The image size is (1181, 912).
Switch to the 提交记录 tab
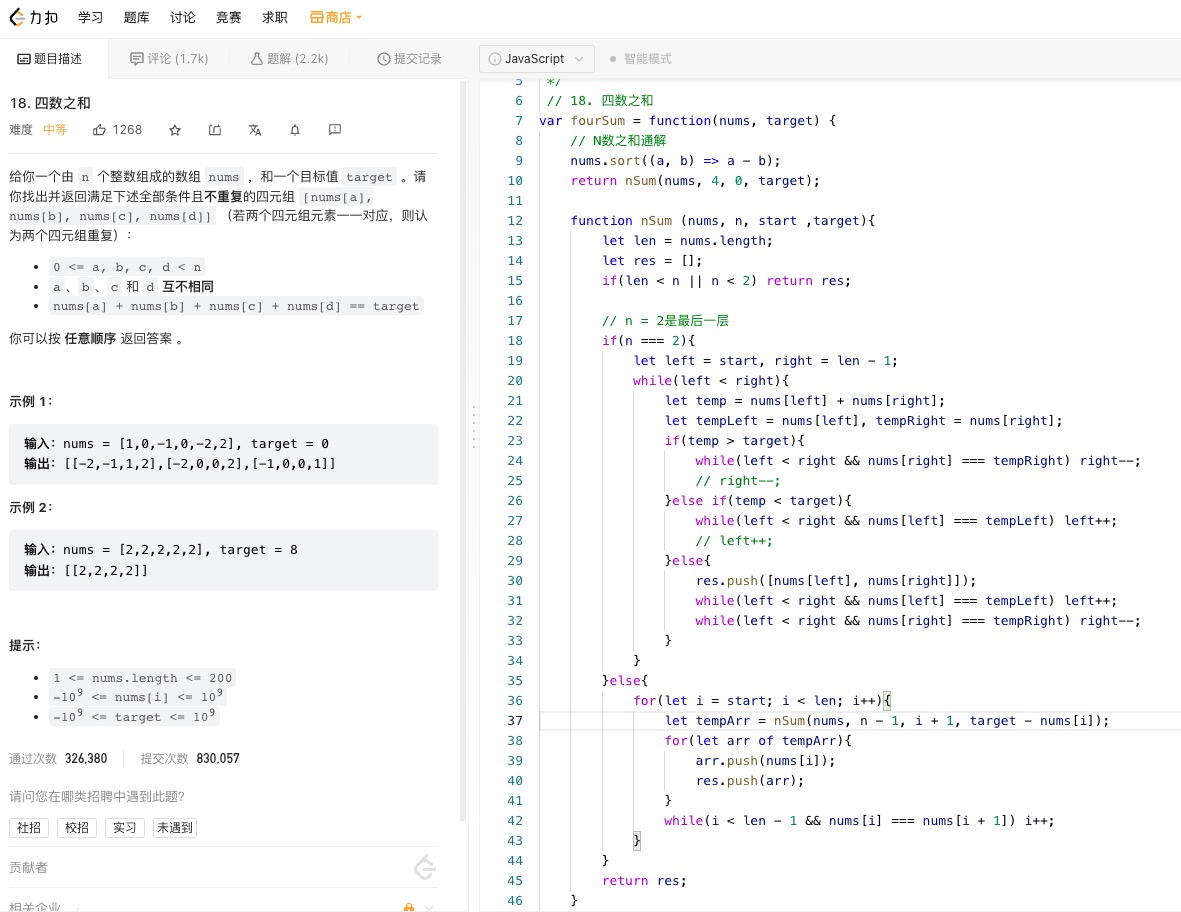tap(409, 59)
